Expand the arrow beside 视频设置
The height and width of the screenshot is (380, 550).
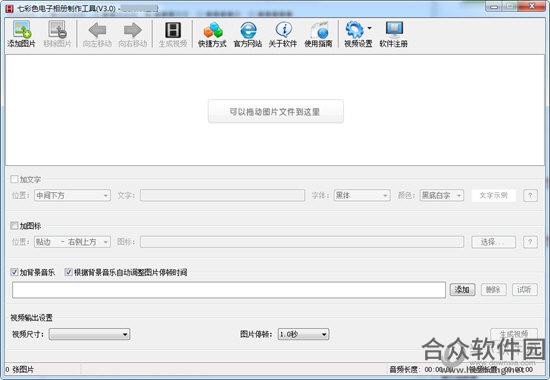point(369,28)
